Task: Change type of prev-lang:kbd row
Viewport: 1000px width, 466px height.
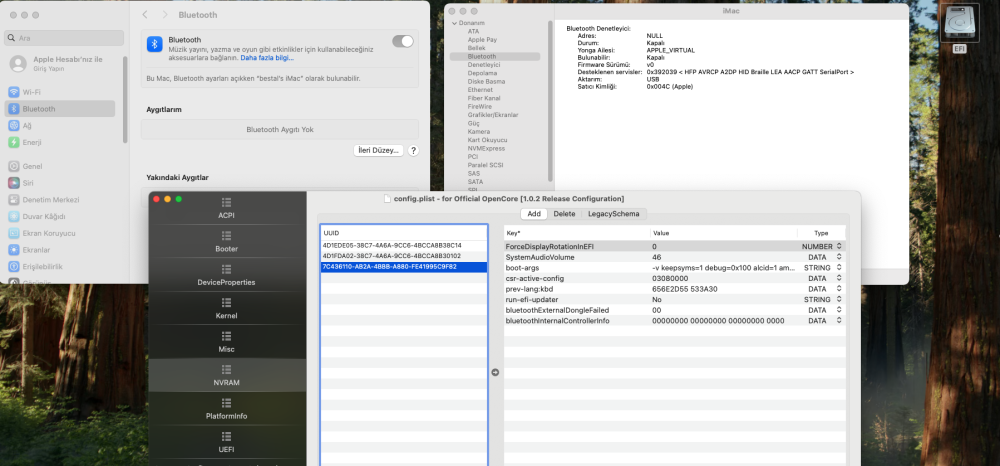Action: (x=839, y=289)
